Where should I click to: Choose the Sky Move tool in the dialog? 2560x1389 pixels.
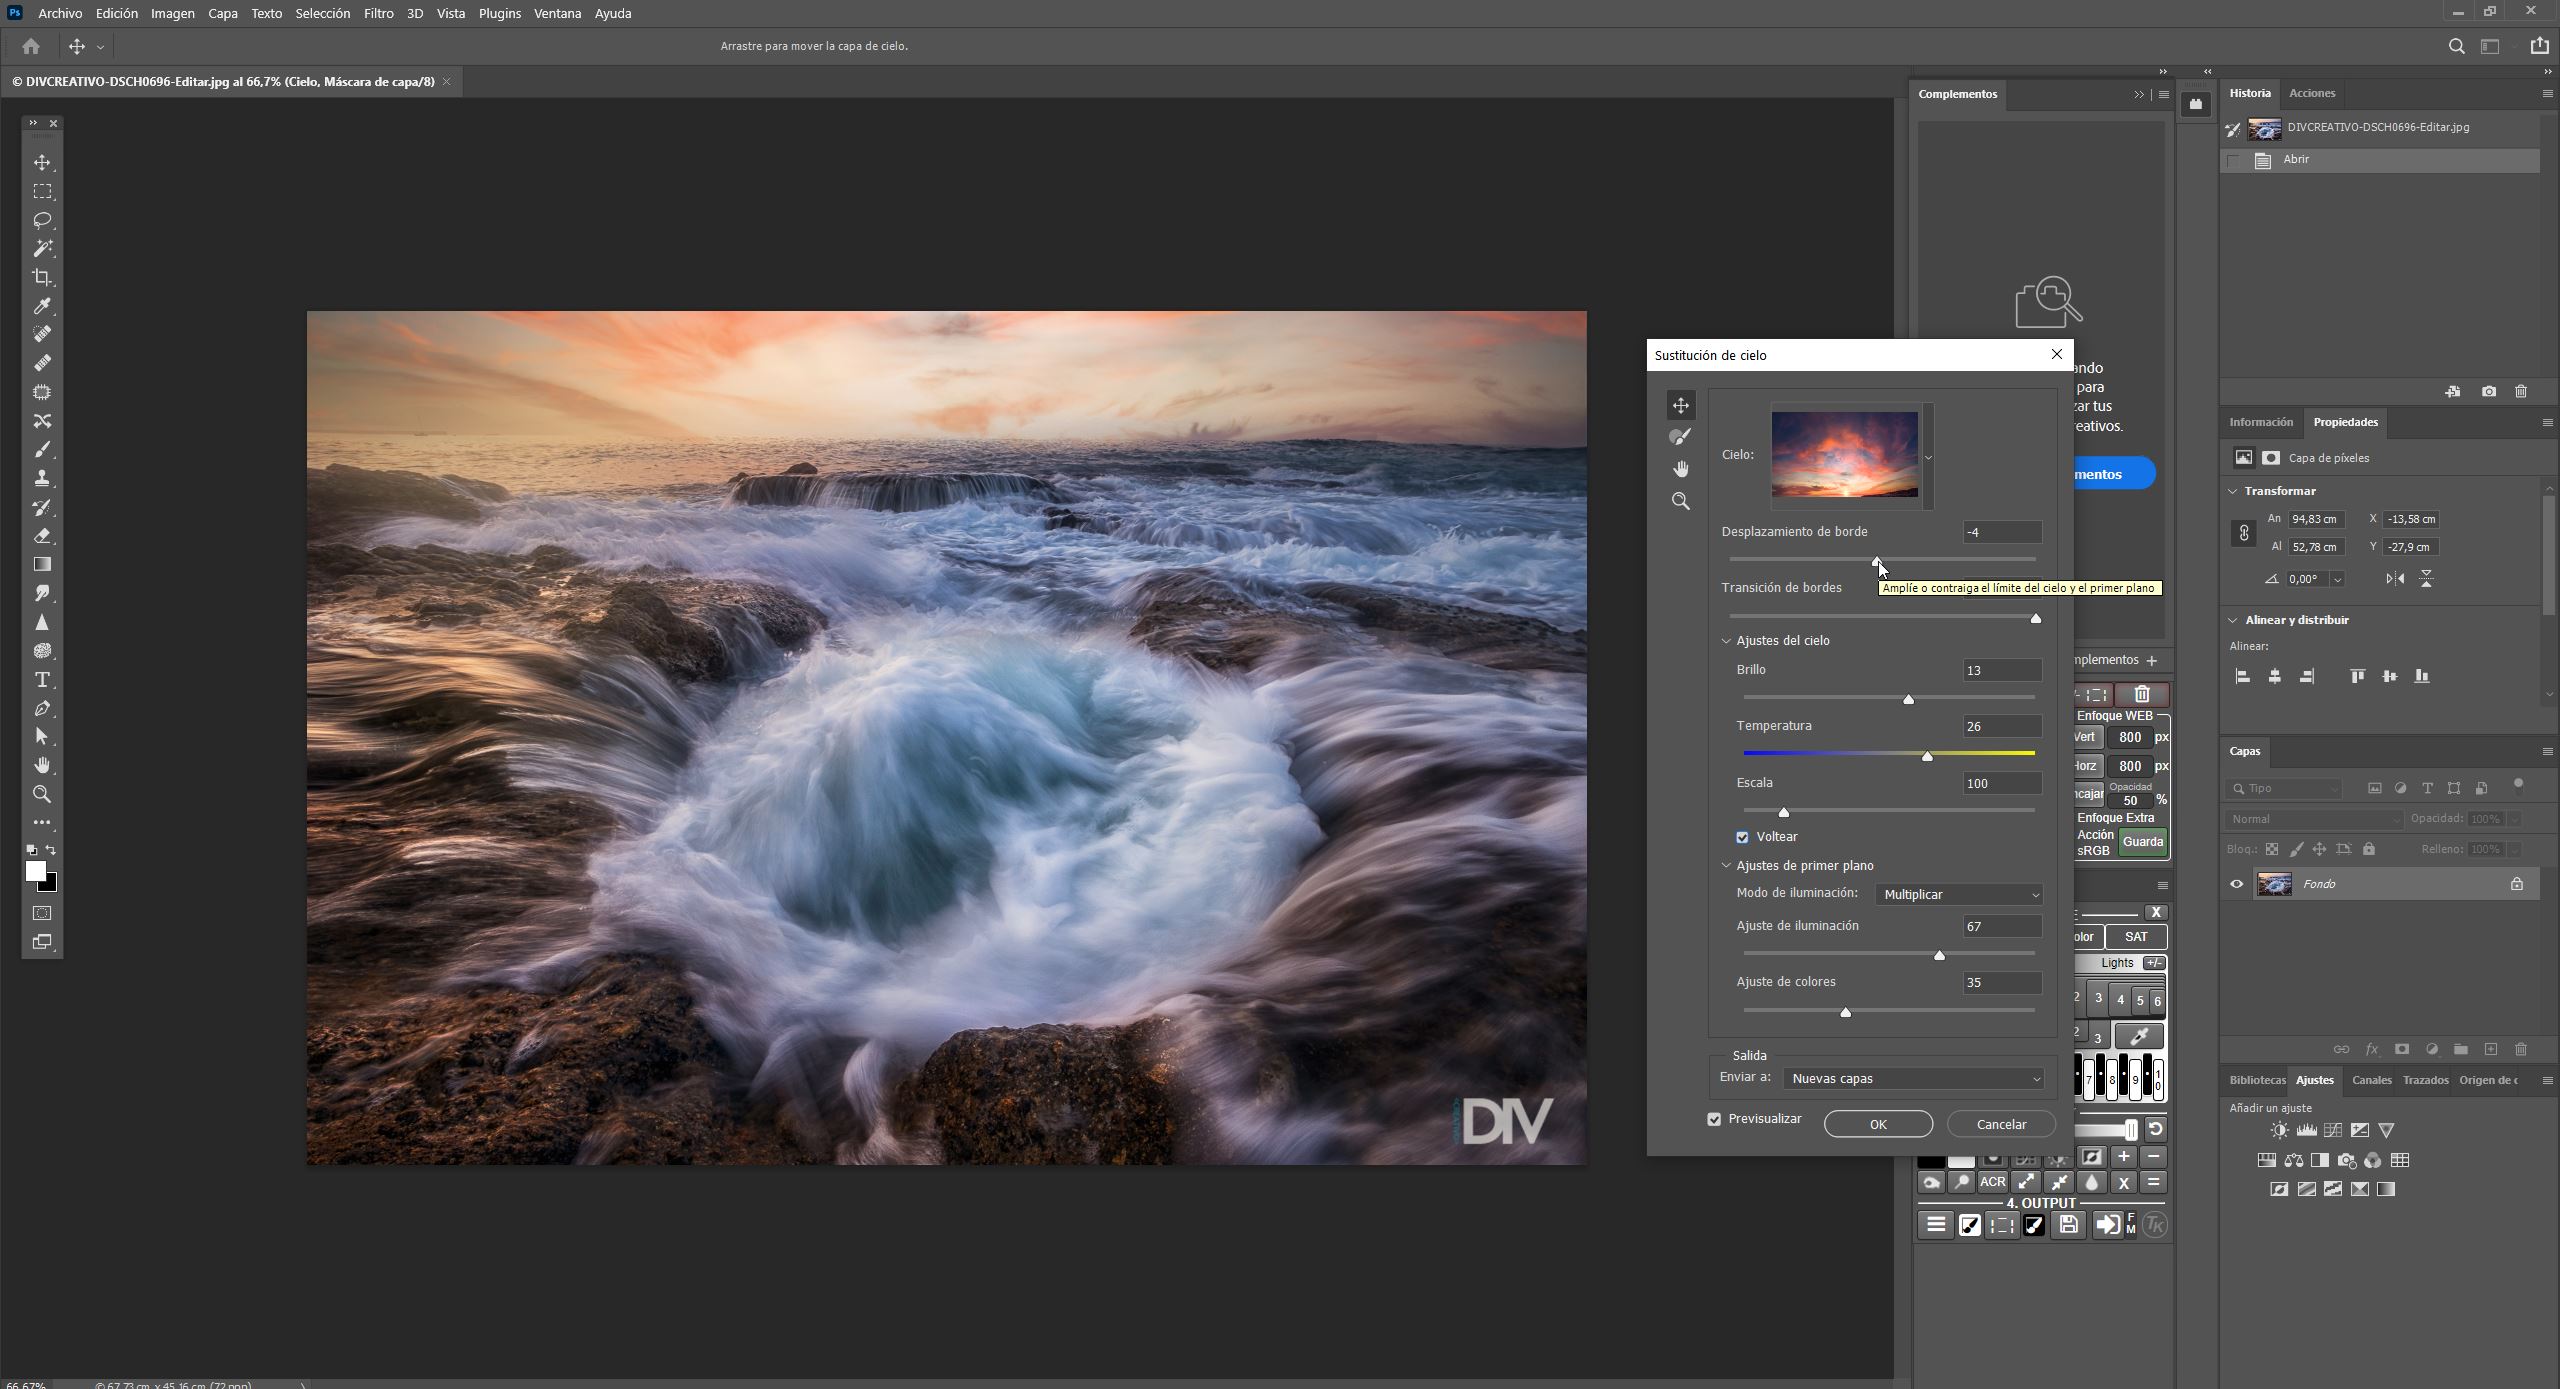point(1681,405)
